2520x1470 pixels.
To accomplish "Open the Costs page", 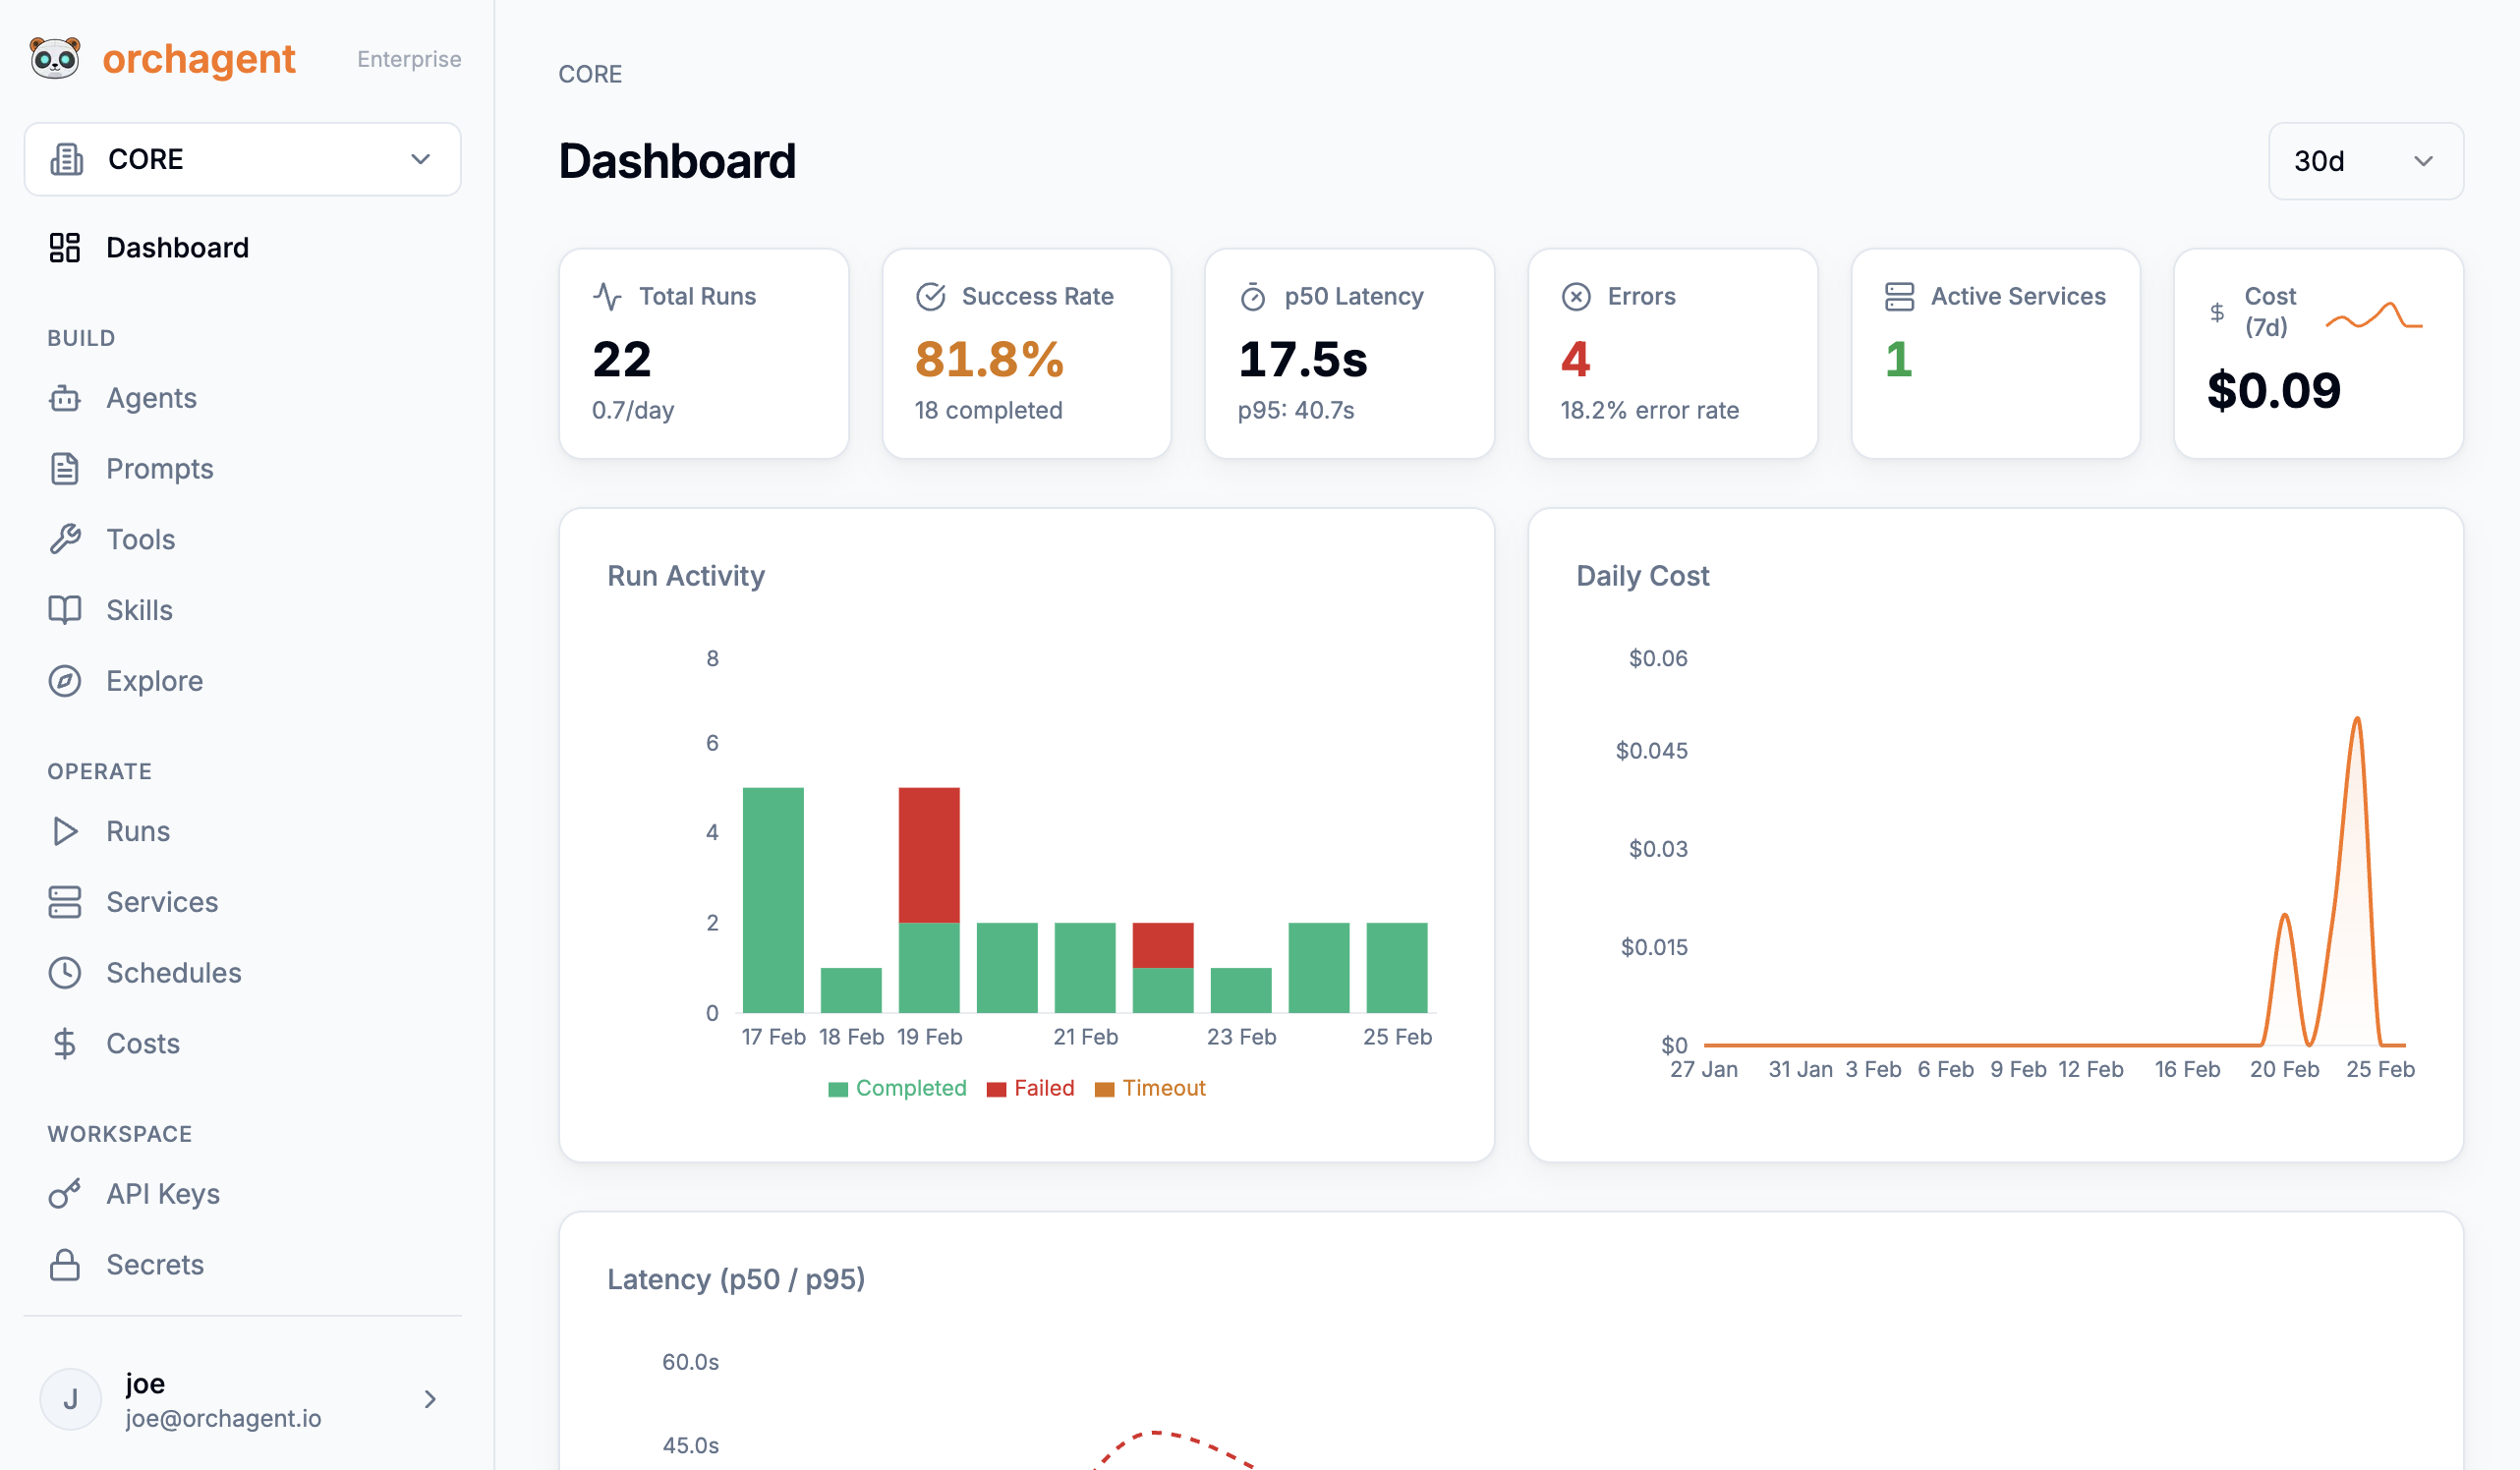I will pyautogui.click(x=142, y=1044).
